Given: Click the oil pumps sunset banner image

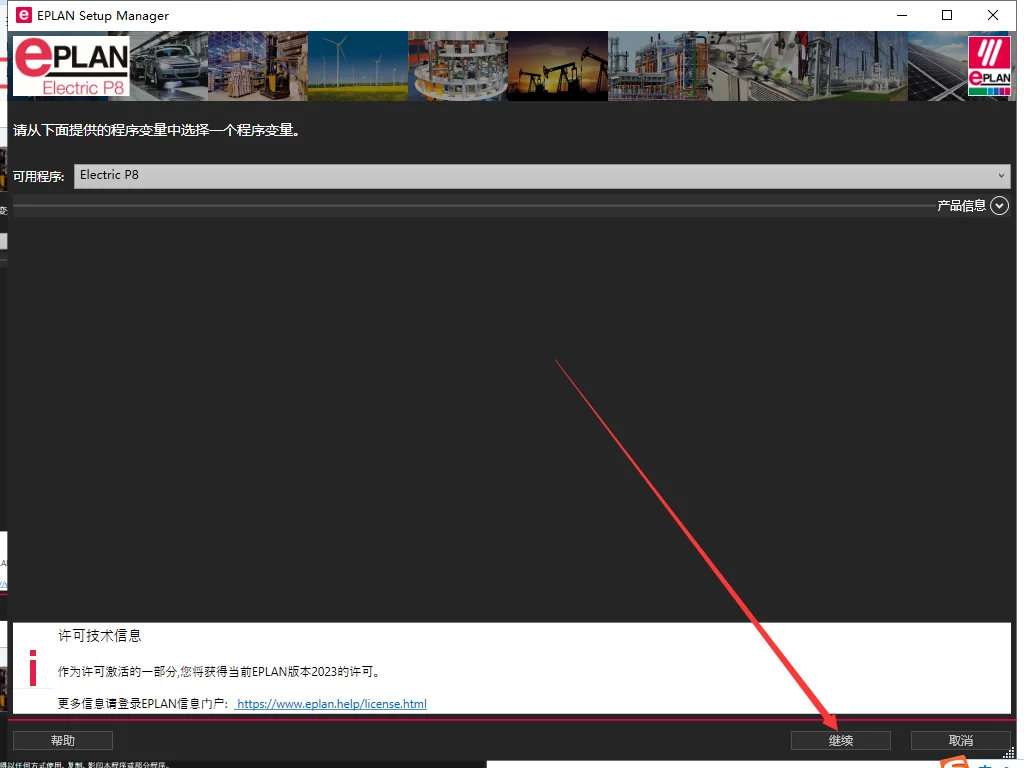Looking at the screenshot, I should (557, 66).
